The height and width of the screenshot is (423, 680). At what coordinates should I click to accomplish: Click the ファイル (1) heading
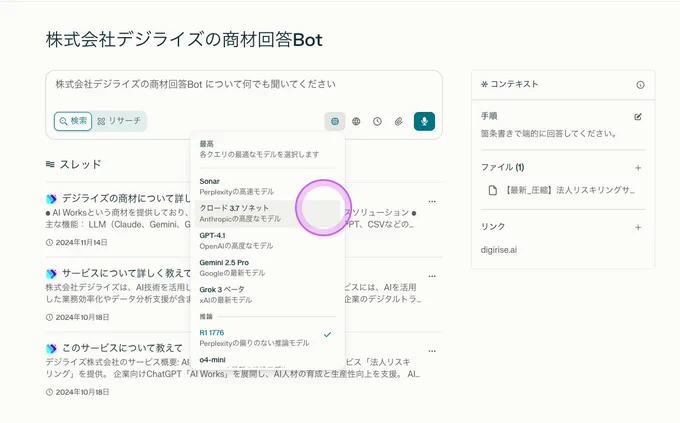pyautogui.click(x=503, y=167)
